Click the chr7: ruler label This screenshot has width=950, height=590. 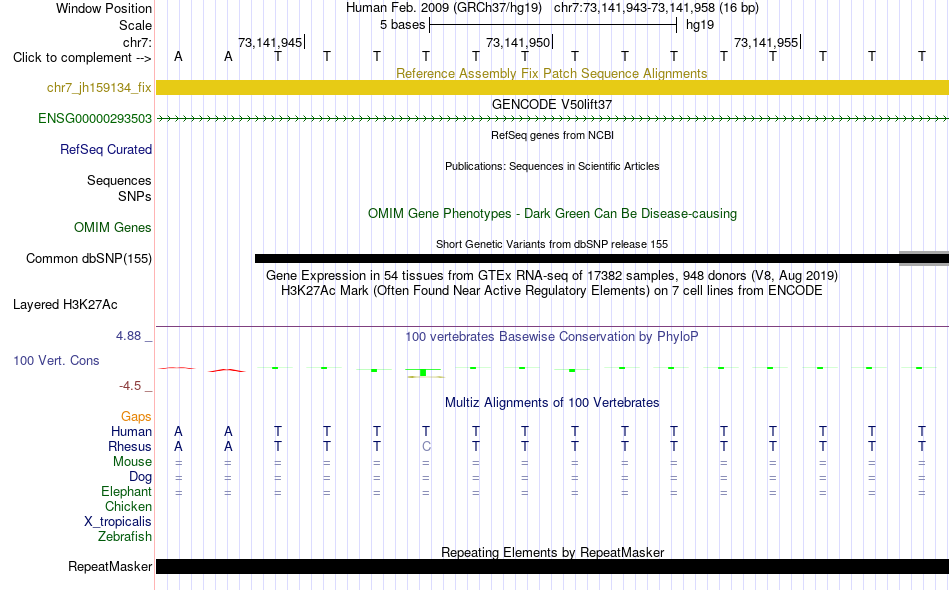pyautogui.click(x=137, y=42)
